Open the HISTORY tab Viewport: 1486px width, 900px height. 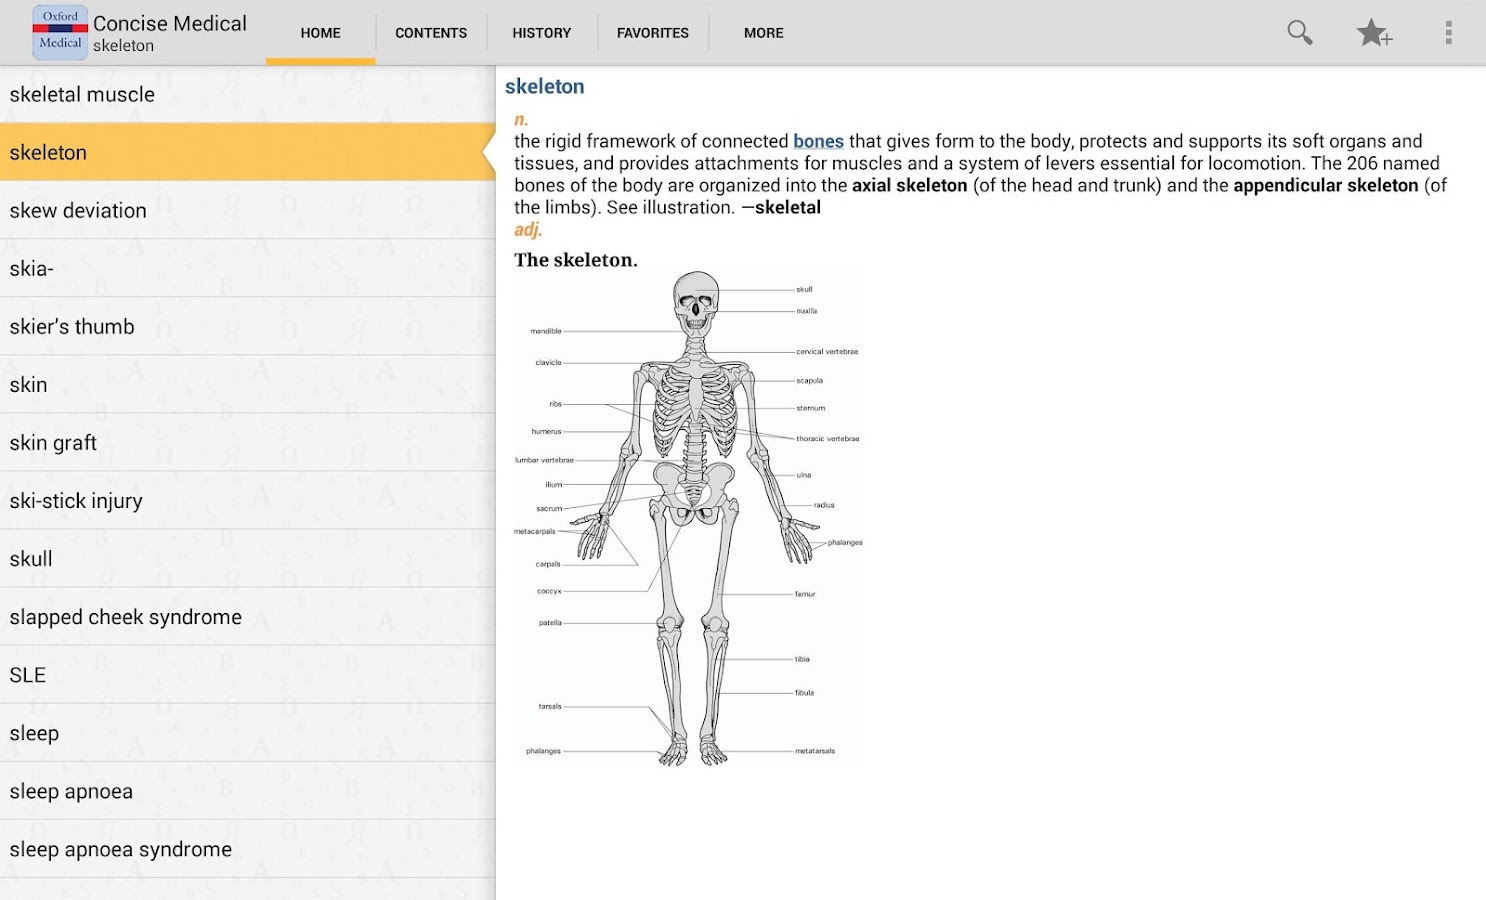coord(541,32)
